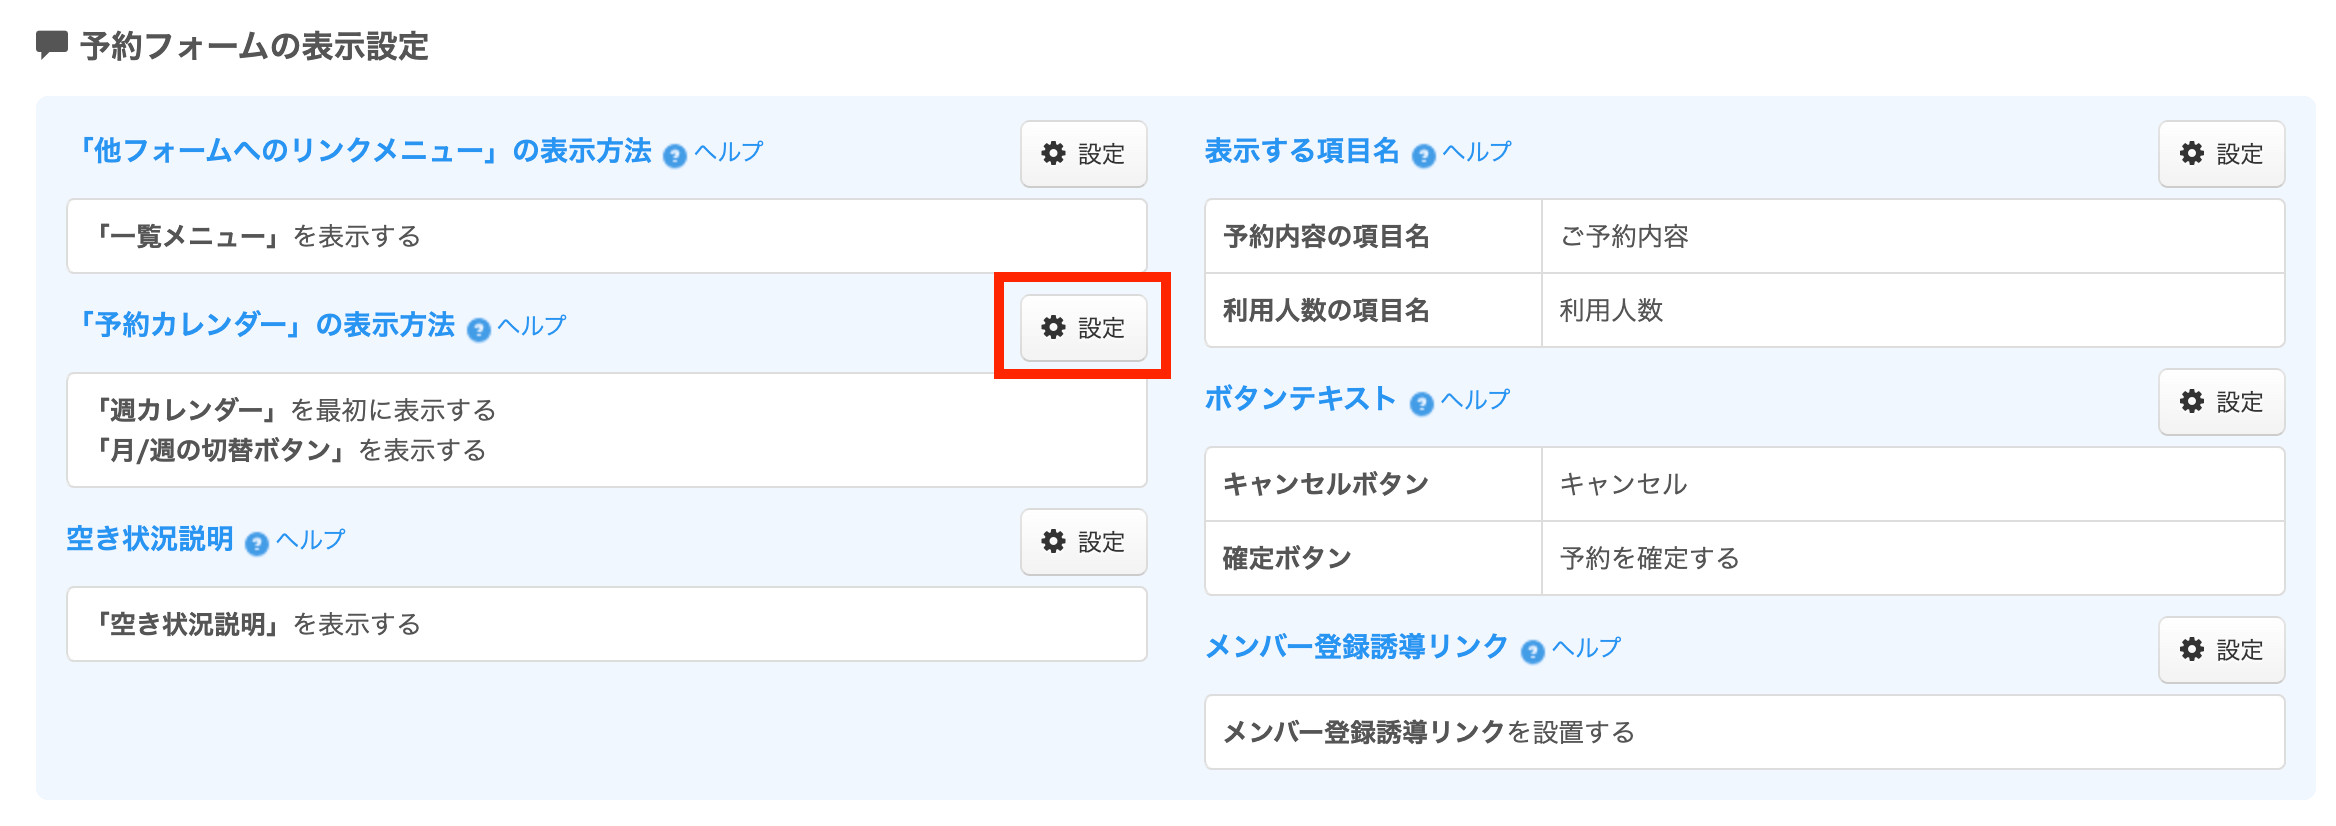Image resolution: width=2336 pixels, height=826 pixels.
Task: Click the 予約を確定する value cell
Action: pyautogui.click(x=1912, y=558)
